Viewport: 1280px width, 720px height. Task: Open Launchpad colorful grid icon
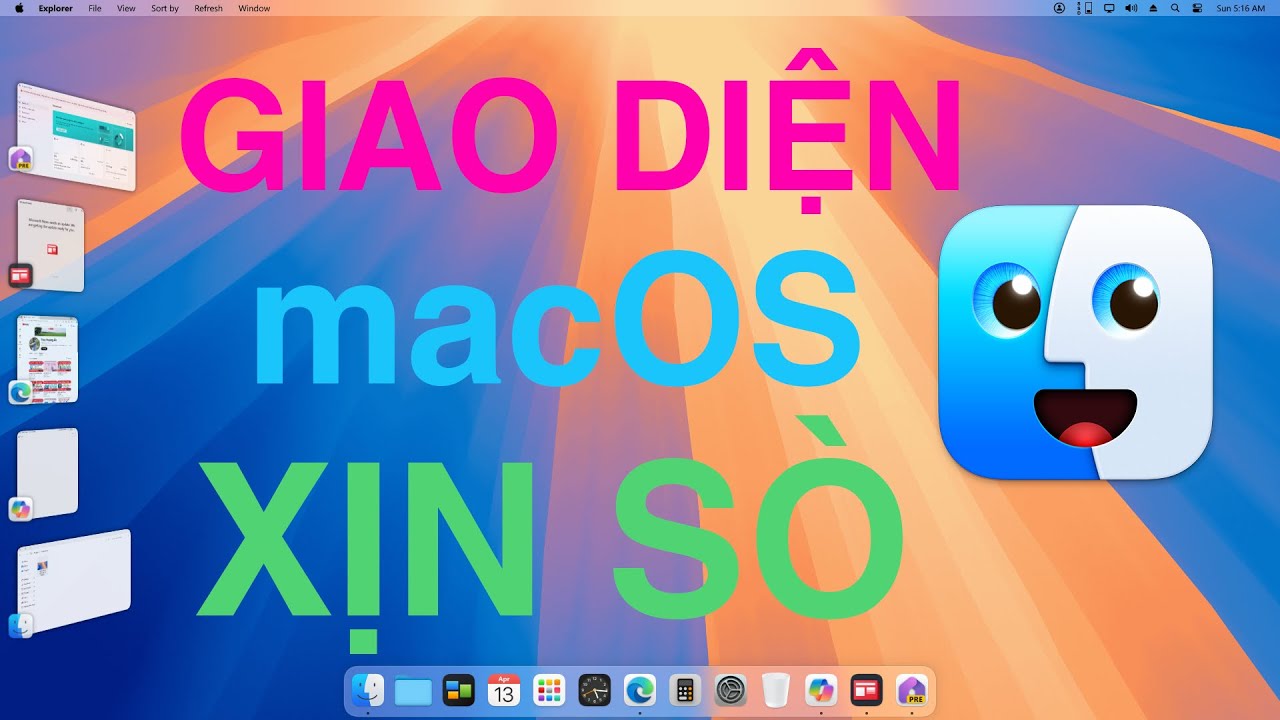point(549,690)
